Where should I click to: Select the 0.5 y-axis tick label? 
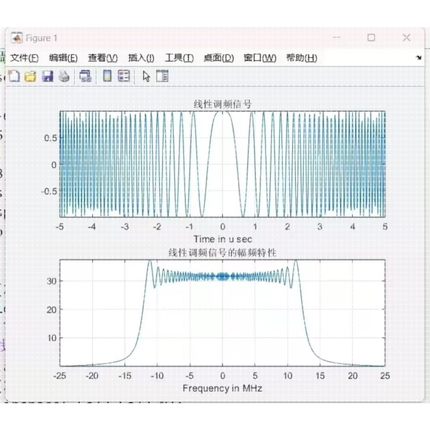[50, 138]
